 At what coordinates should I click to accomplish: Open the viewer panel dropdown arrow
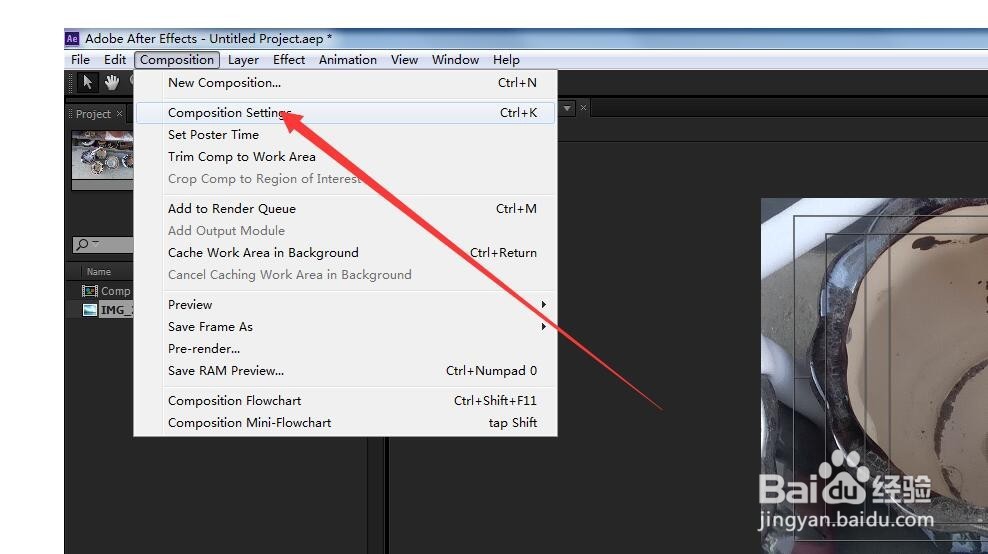tap(567, 108)
